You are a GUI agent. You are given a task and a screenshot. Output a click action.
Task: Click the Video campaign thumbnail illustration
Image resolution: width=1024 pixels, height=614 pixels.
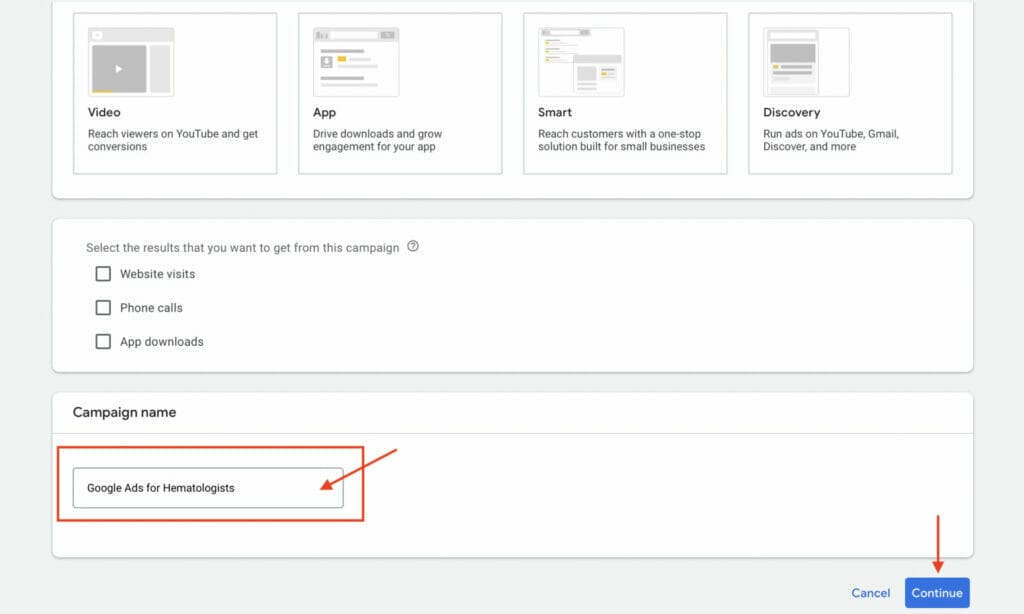[x=131, y=62]
